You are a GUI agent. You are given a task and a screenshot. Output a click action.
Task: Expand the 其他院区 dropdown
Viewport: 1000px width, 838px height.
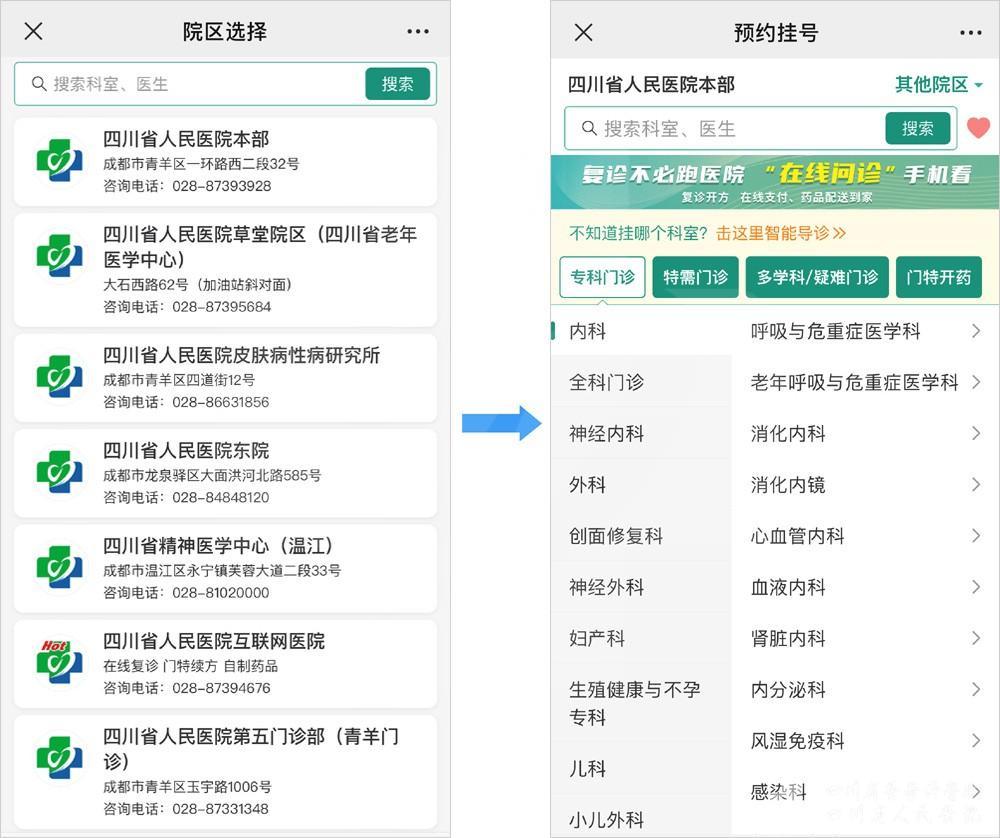(x=938, y=85)
